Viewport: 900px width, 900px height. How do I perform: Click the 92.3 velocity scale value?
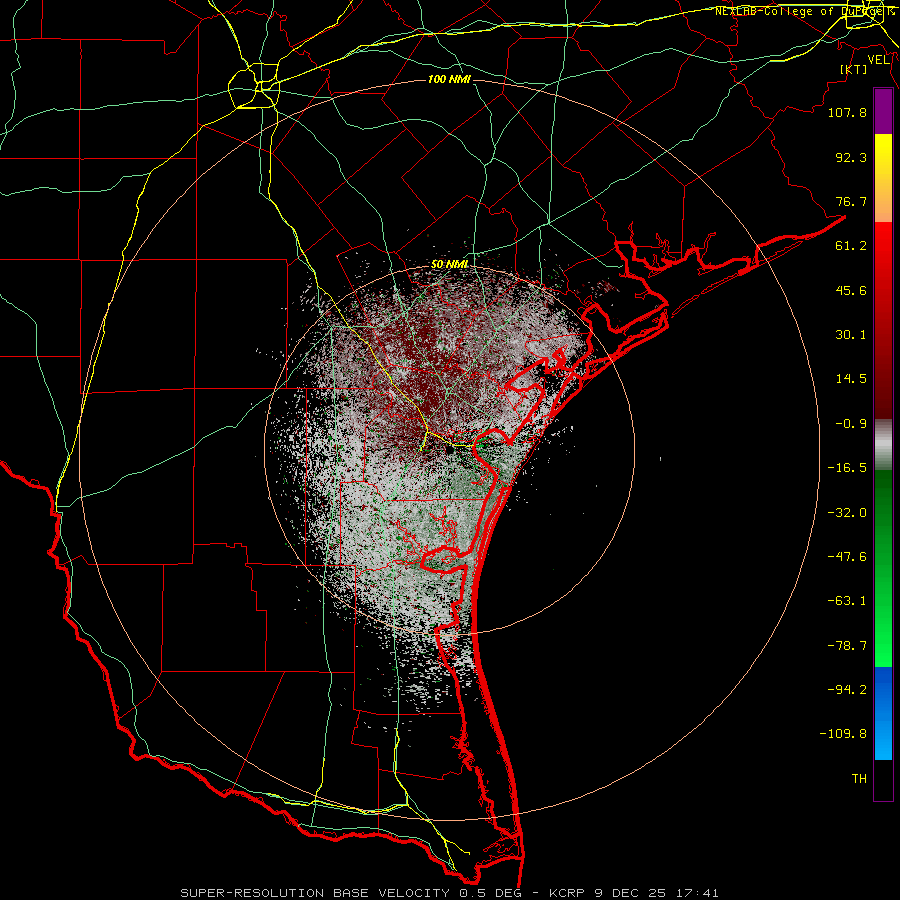pyautogui.click(x=851, y=157)
